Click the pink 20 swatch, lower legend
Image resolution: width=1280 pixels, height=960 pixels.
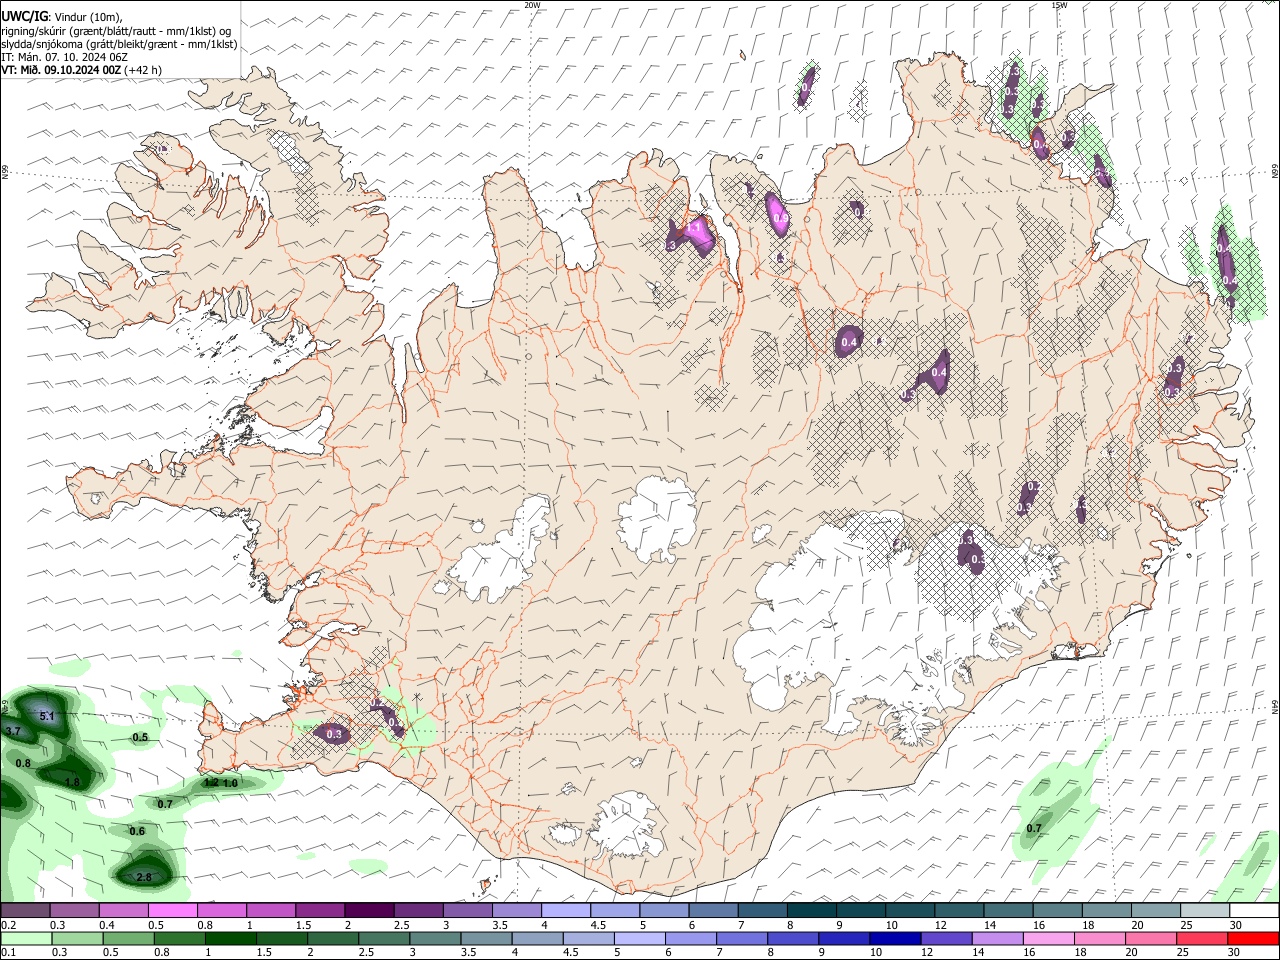(1150, 939)
